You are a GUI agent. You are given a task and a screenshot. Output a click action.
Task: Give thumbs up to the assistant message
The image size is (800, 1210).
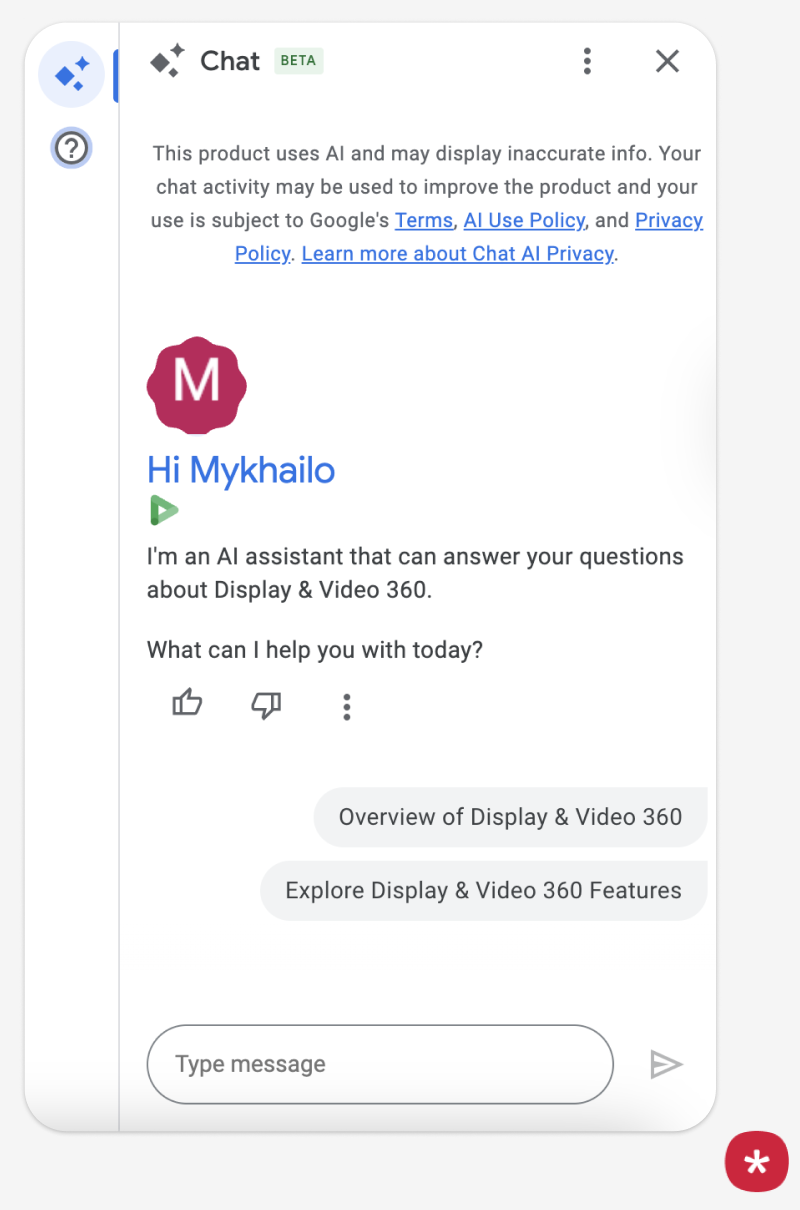187,705
